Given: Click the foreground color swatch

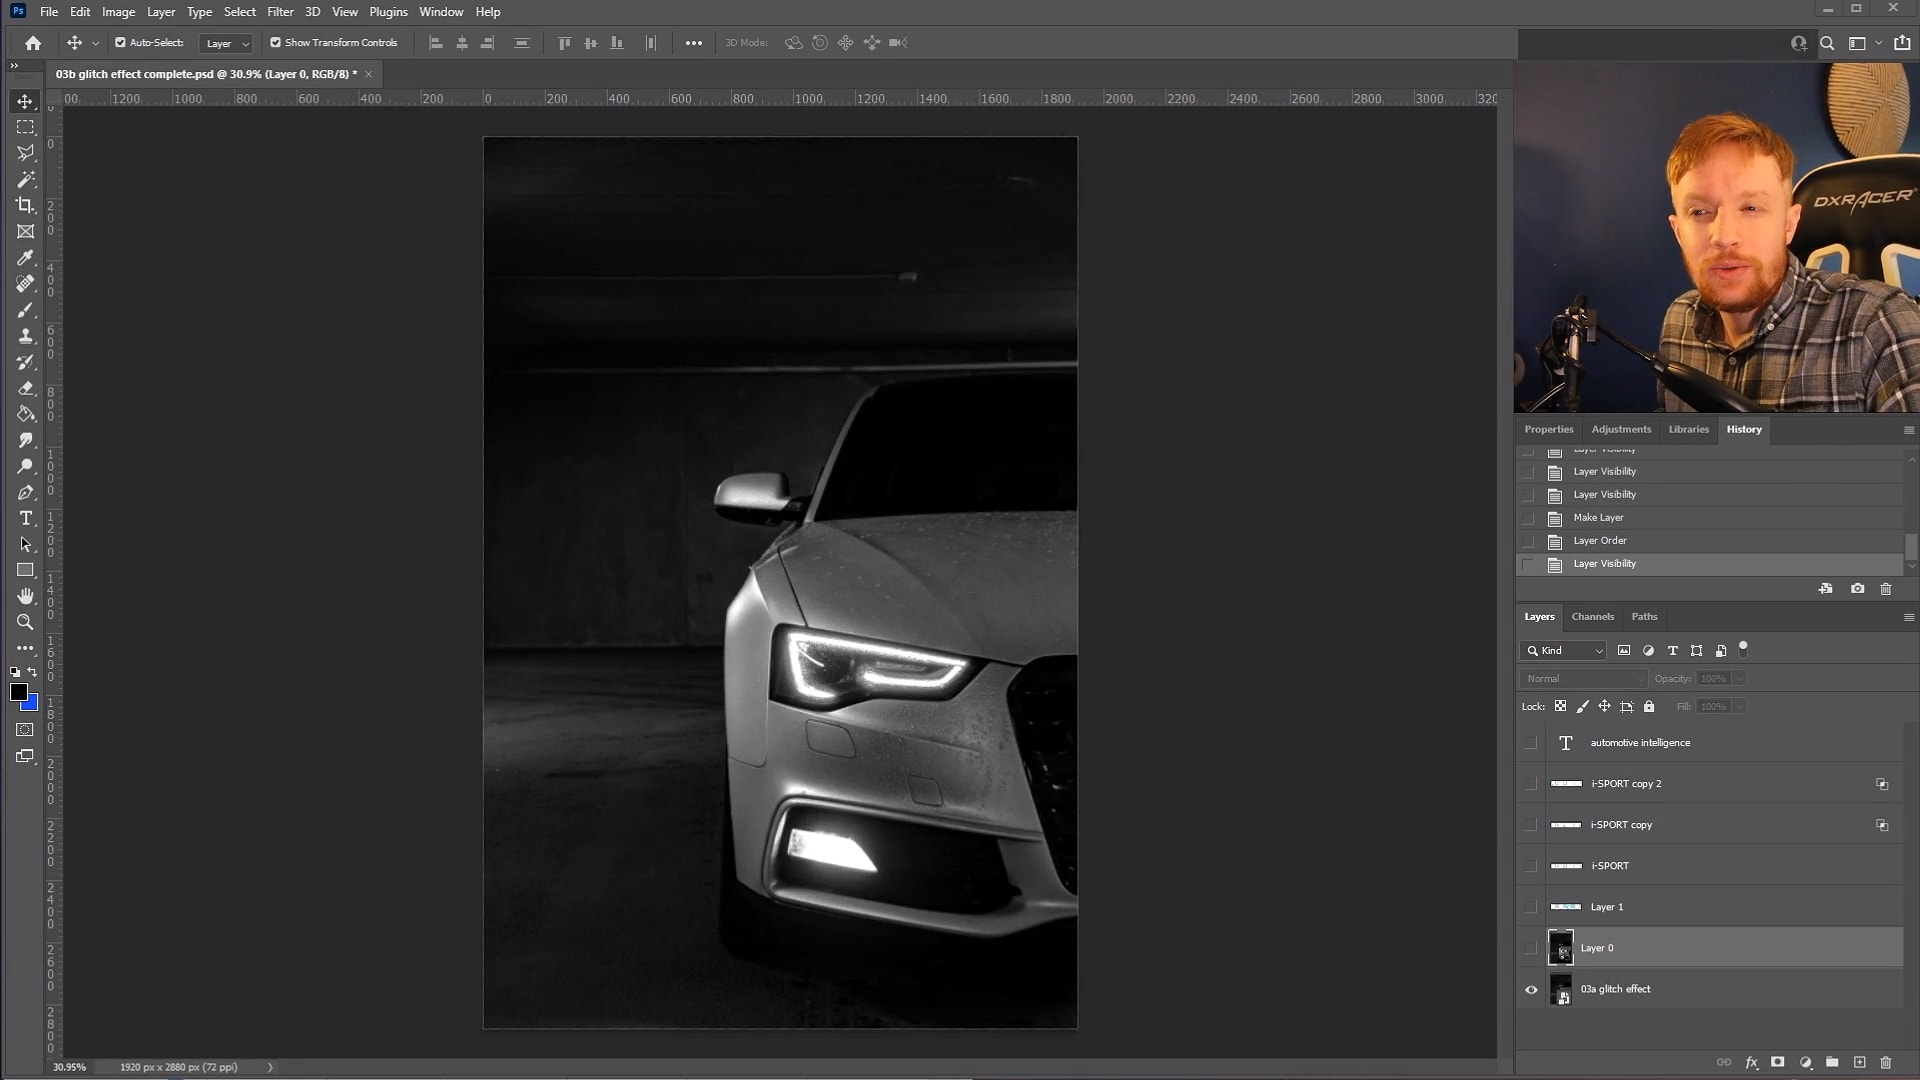Looking at the screenshot, I should (18, 692).
